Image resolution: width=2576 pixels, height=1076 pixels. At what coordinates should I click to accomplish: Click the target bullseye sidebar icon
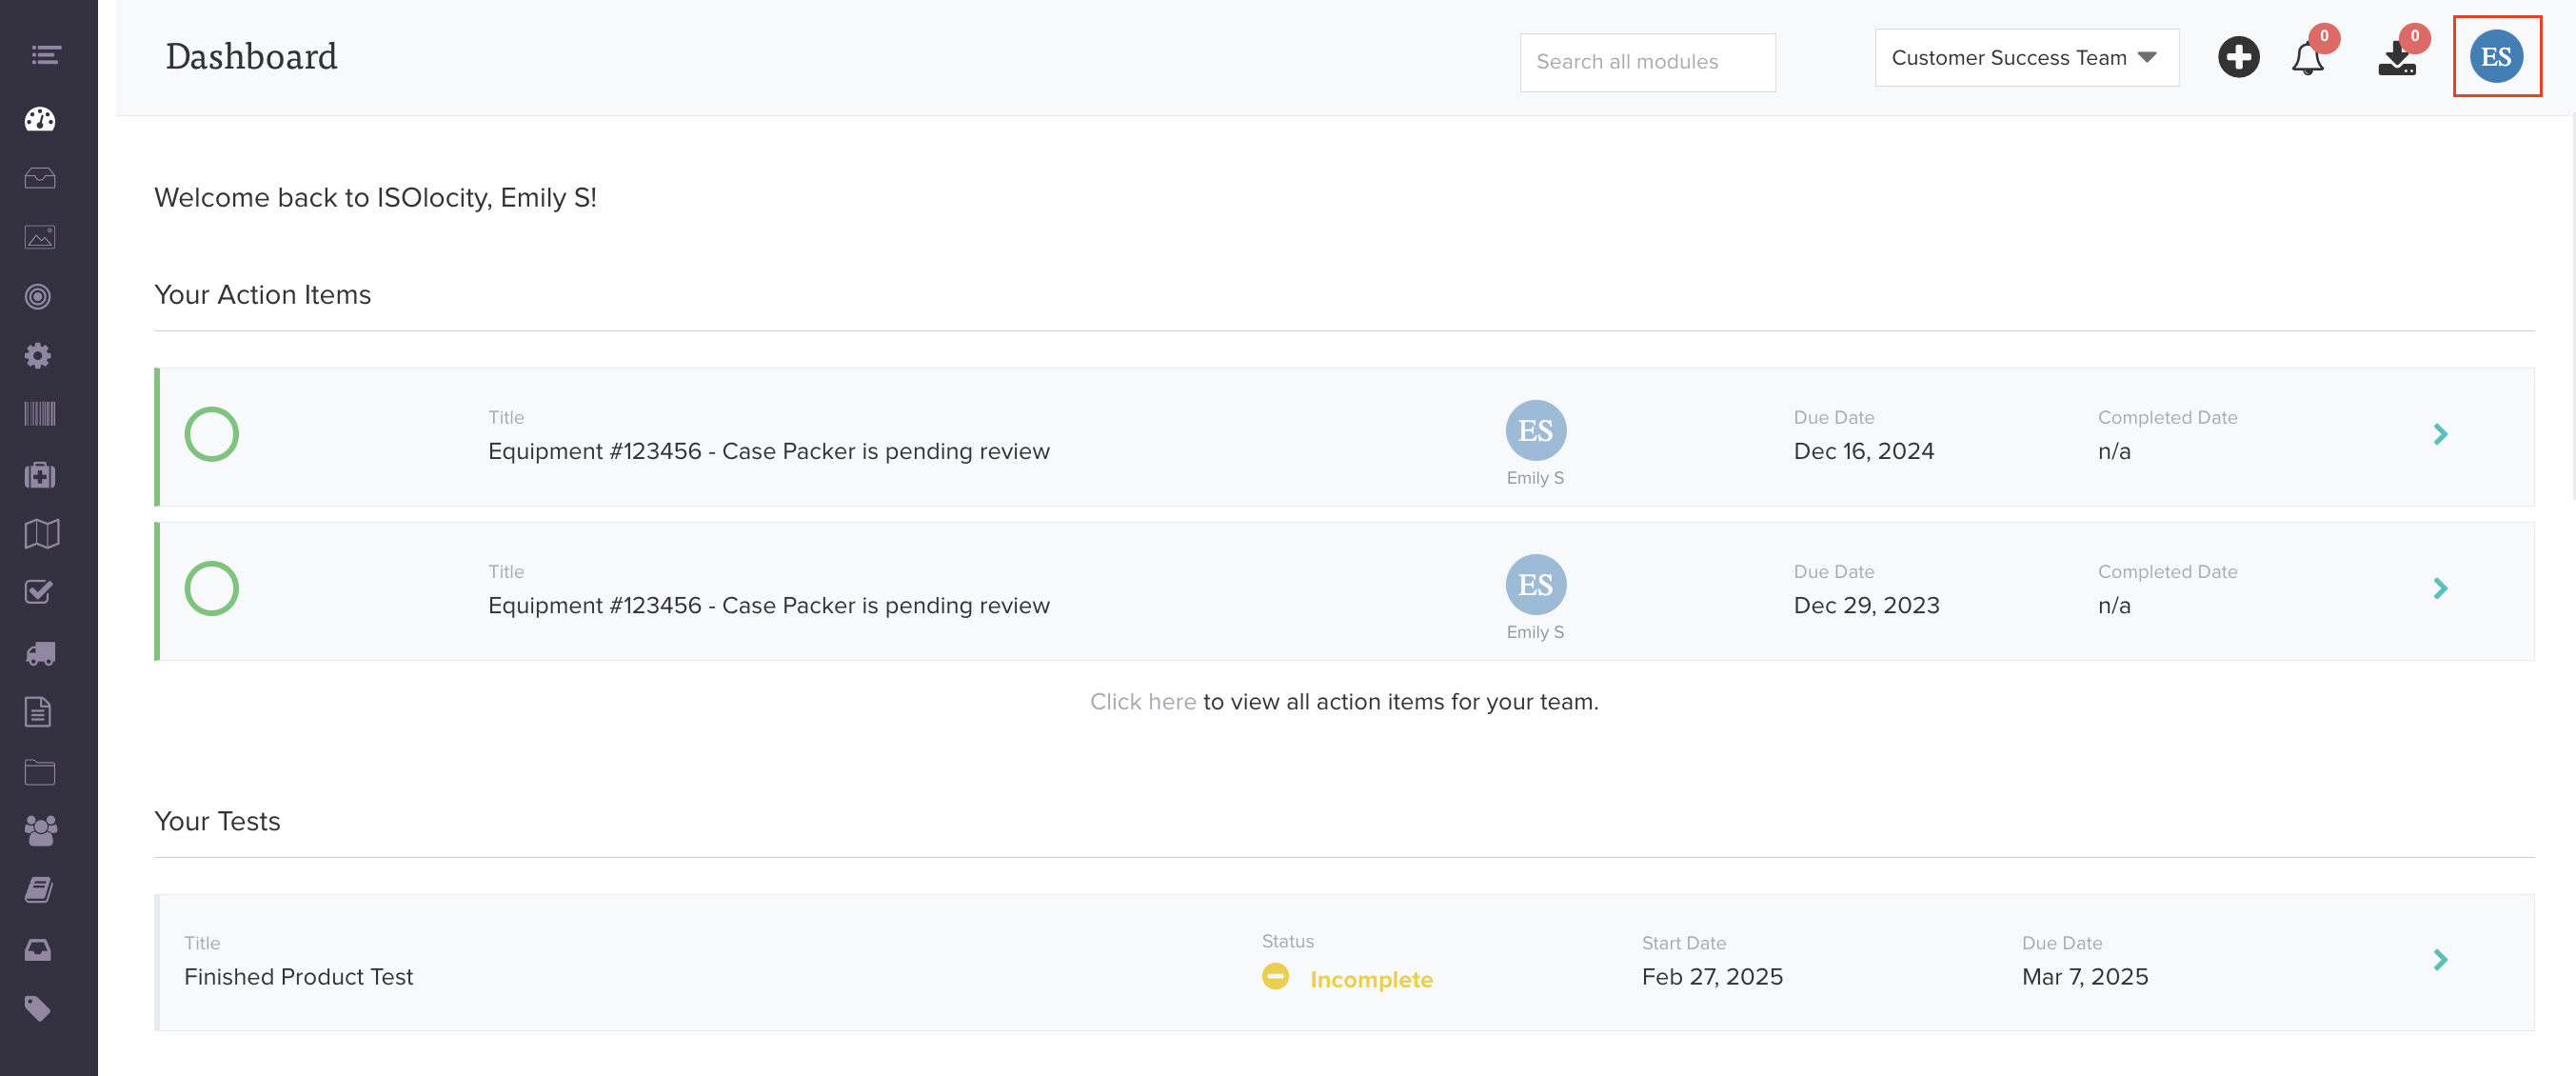click(38, 297)
